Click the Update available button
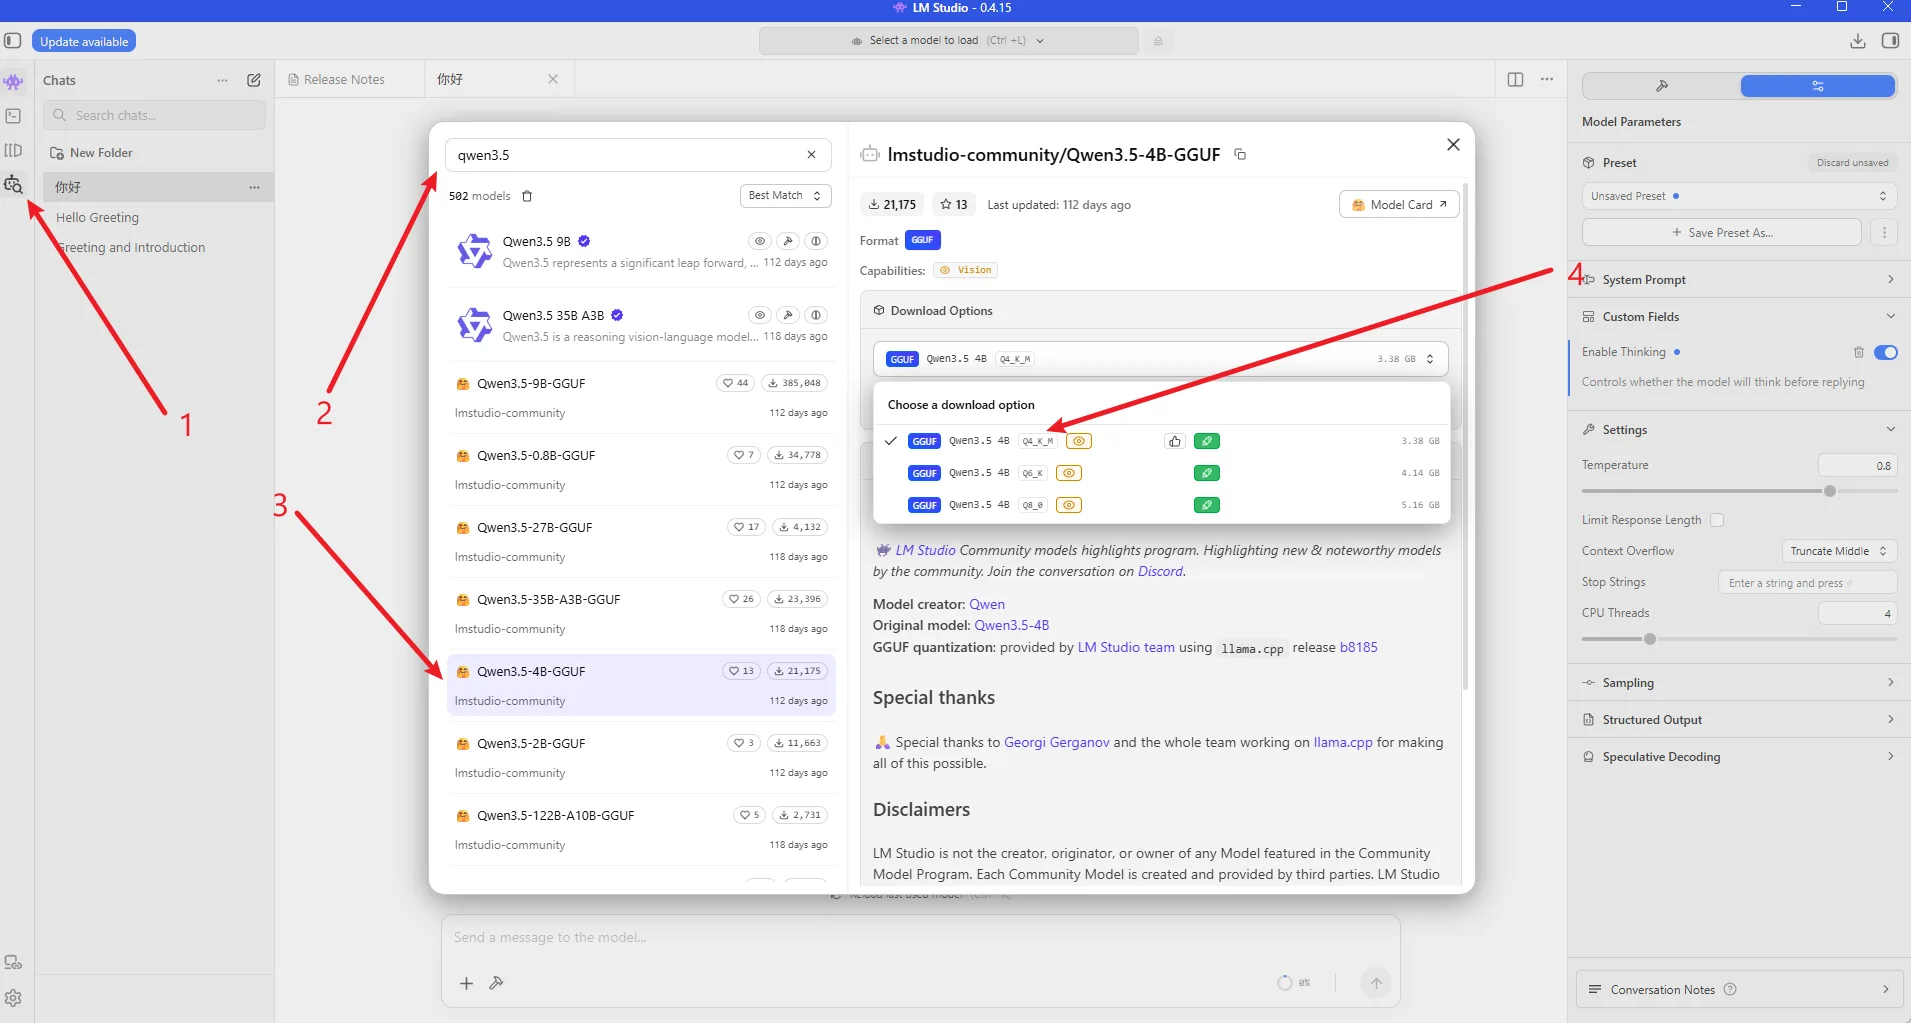Screen dimensions: 1911x1023 coord(84,41)
